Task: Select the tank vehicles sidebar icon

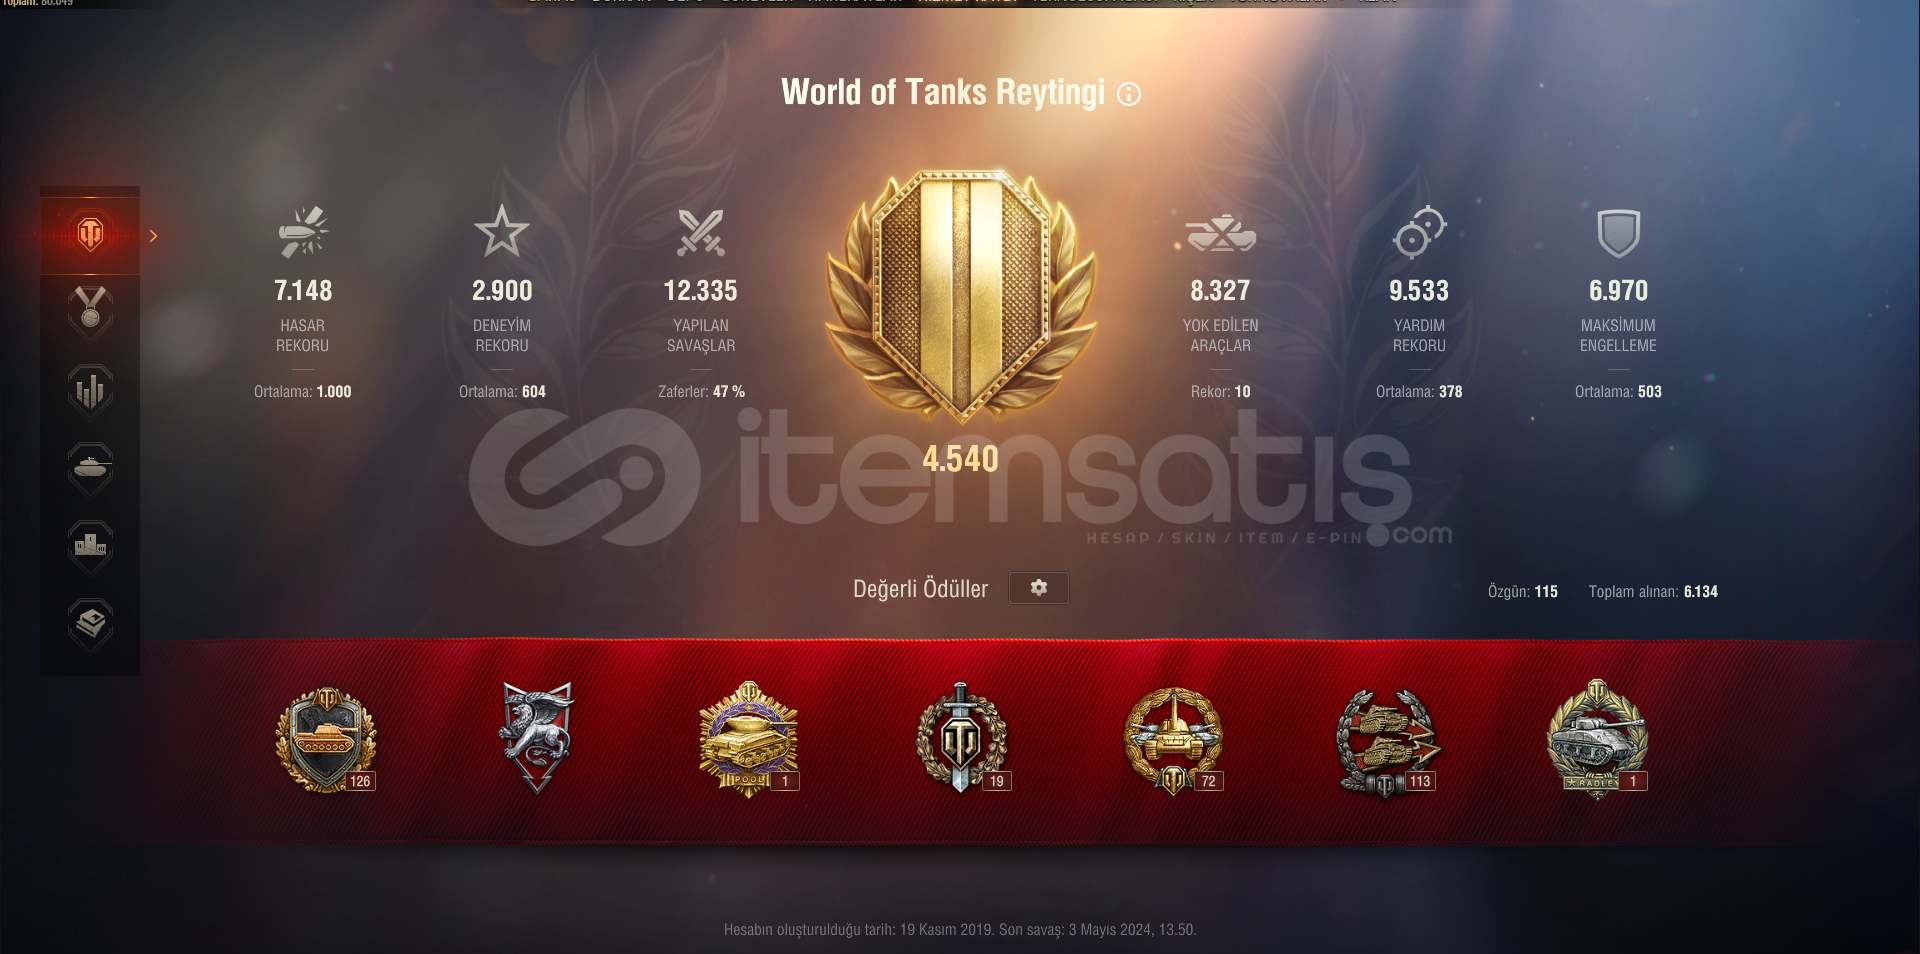Action: (x=90, y=468)
